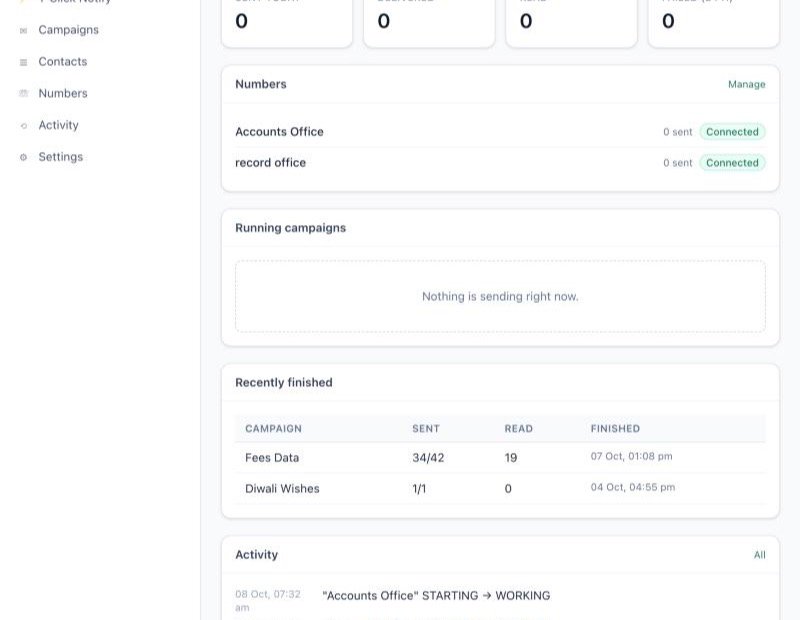Click the Activity card heading
This screenshot has height=620, width=800.
pos(257,555)
